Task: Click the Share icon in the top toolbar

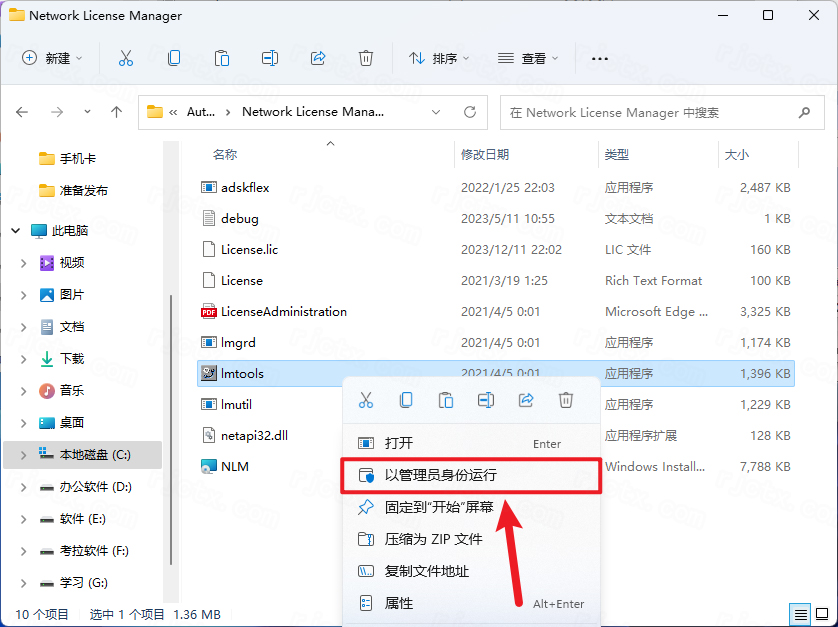Action: 318,58
